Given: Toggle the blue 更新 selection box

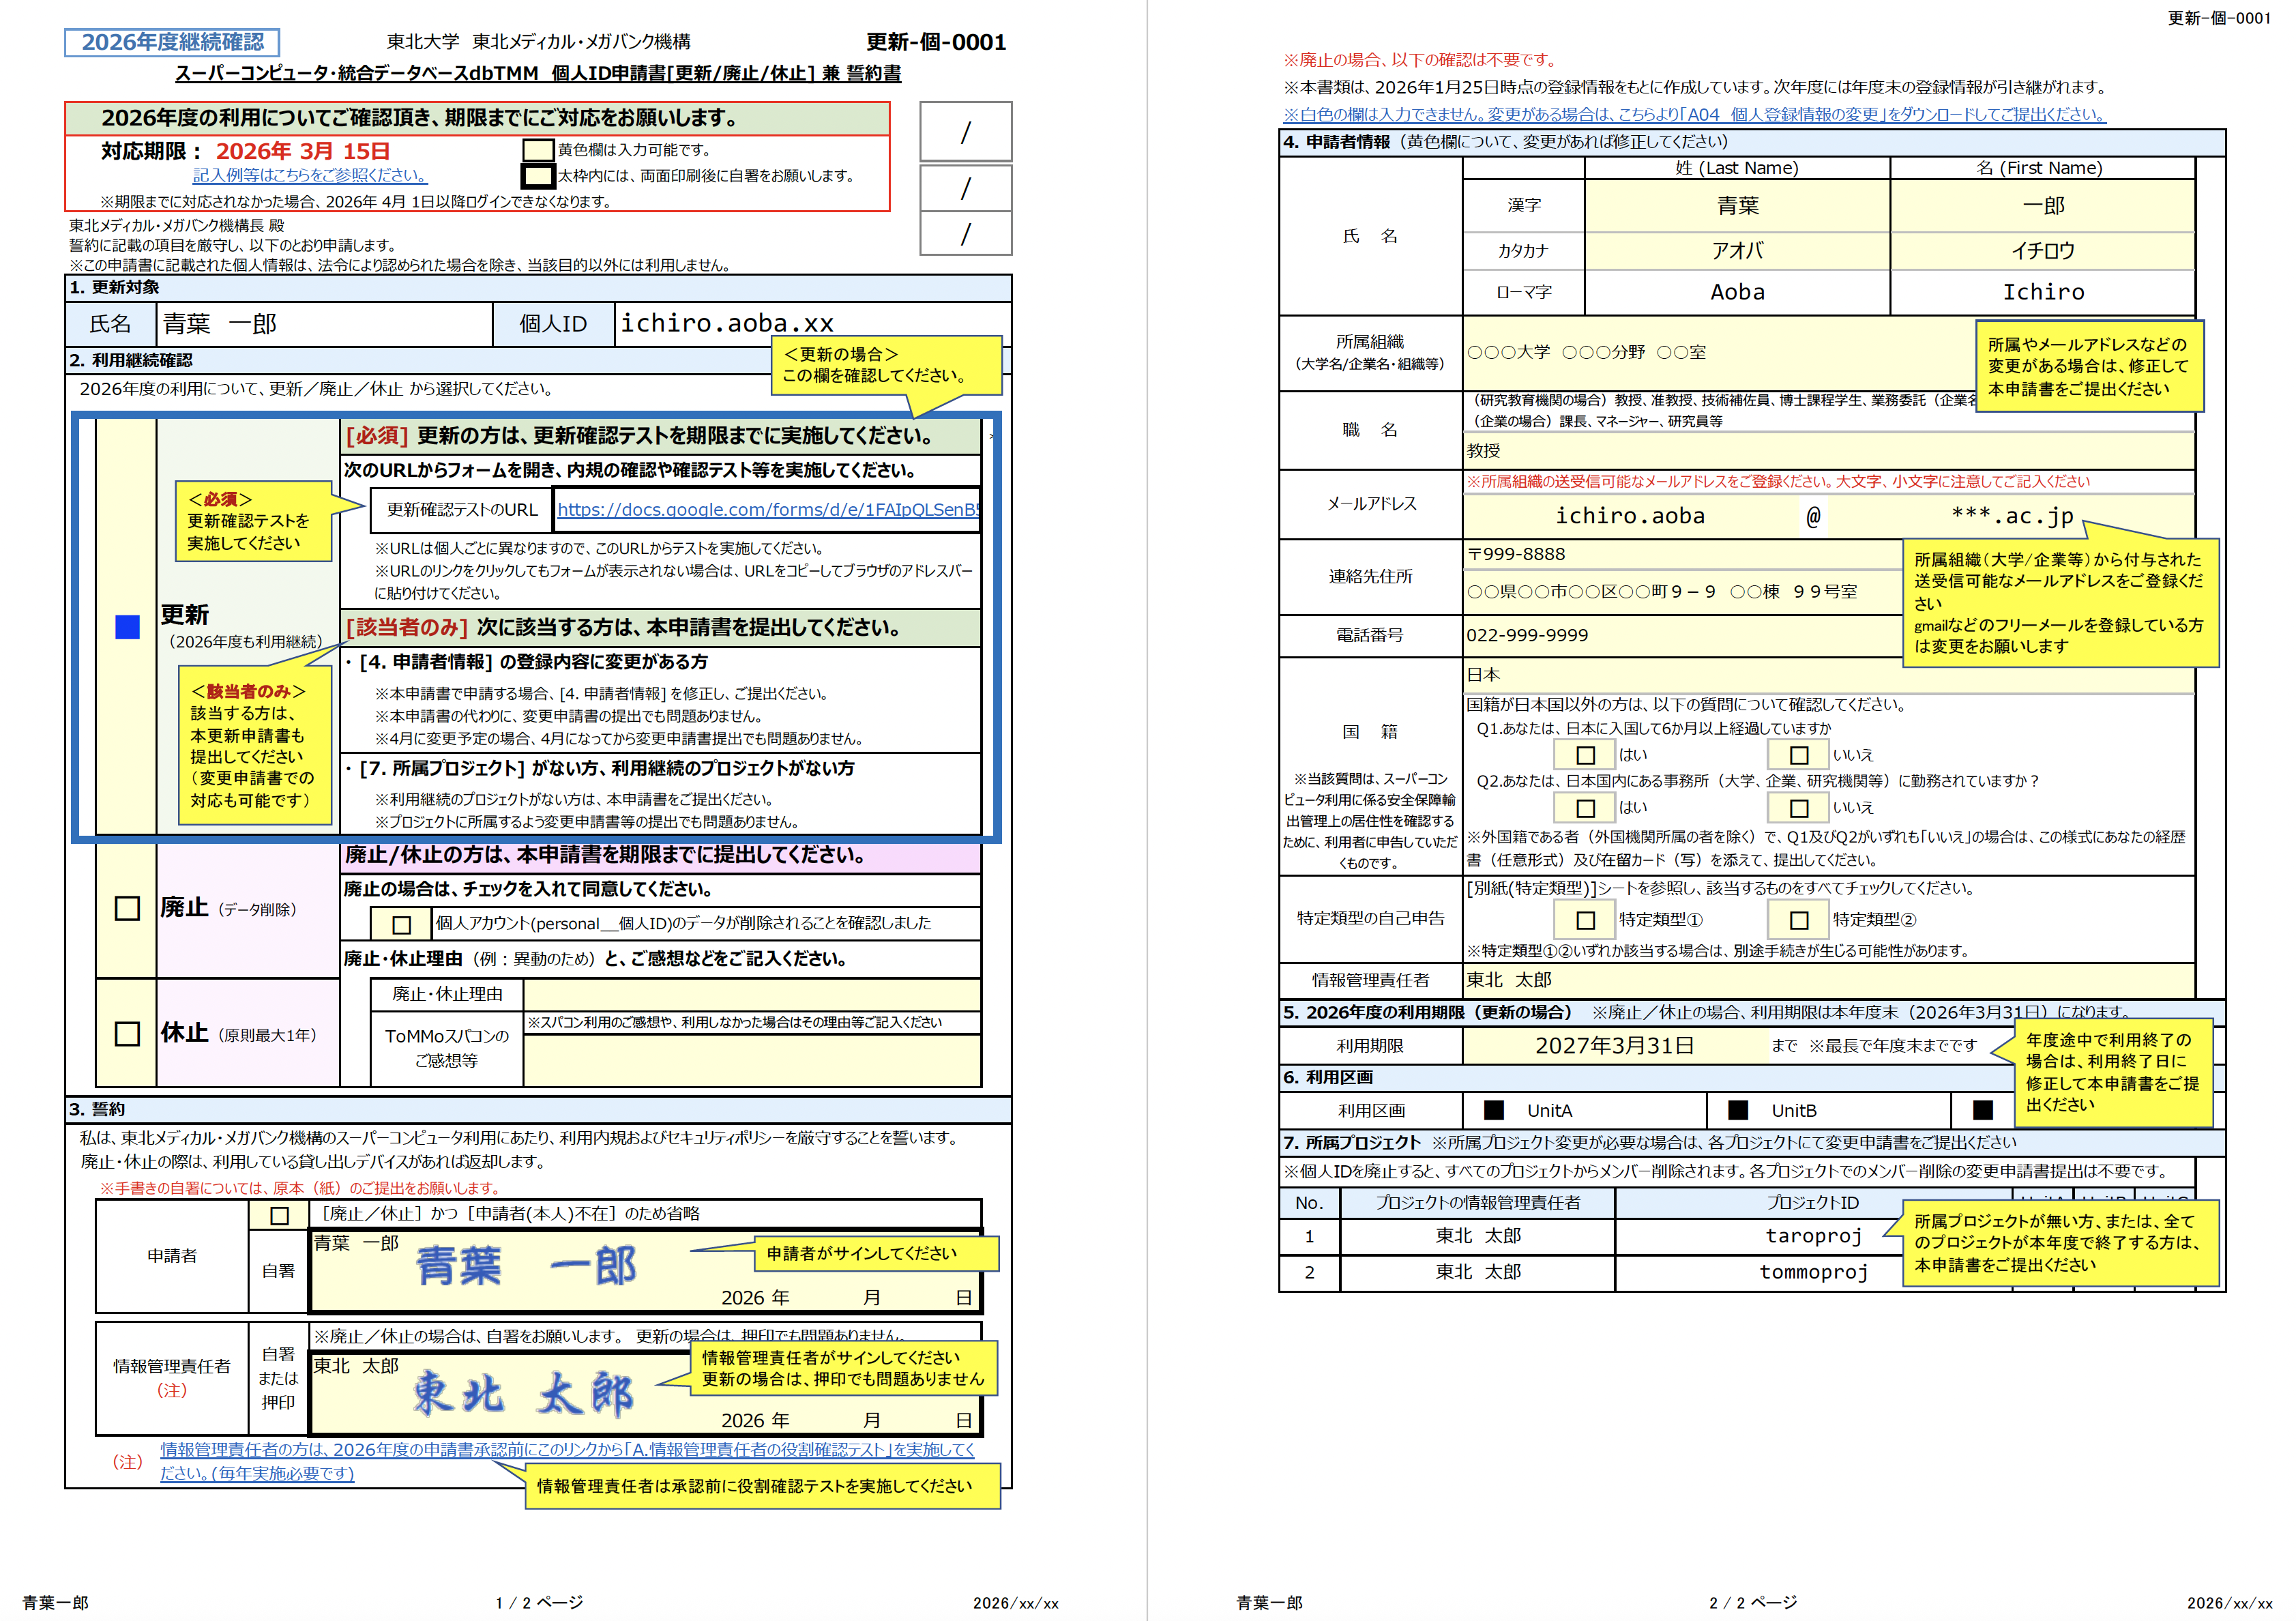Looking at the screenshot, I should [127, 627].
